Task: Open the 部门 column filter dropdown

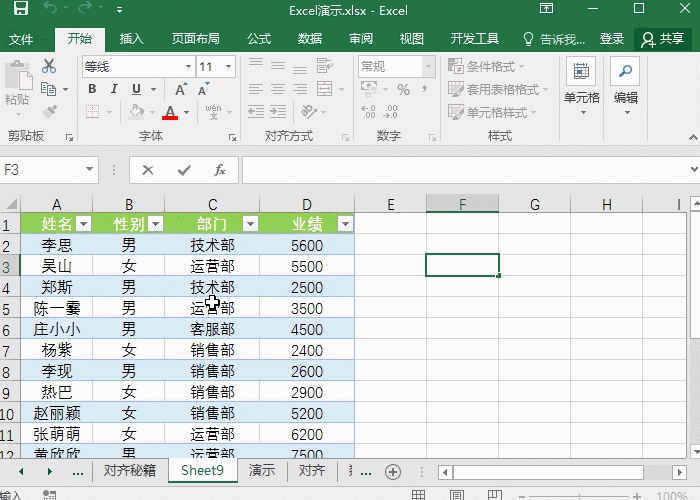Action: pos(250,224)
